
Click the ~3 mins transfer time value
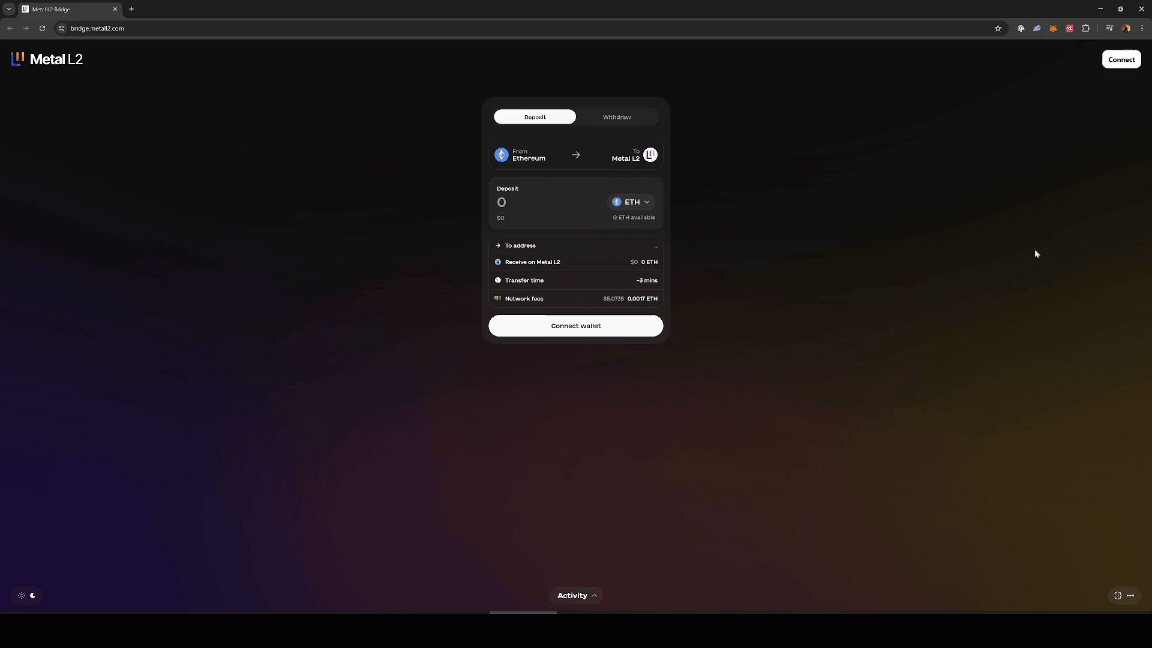(x=647, y=281)
